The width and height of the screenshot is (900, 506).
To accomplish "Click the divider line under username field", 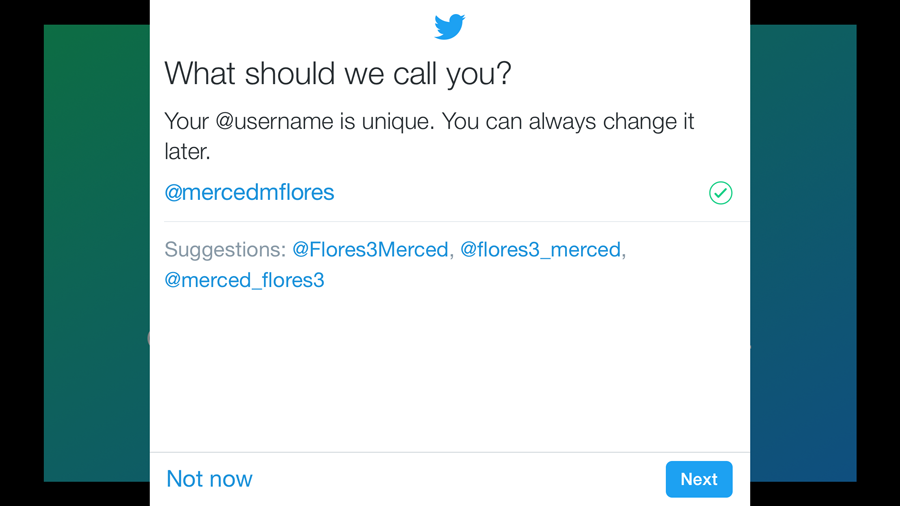I will coord(456,221).
